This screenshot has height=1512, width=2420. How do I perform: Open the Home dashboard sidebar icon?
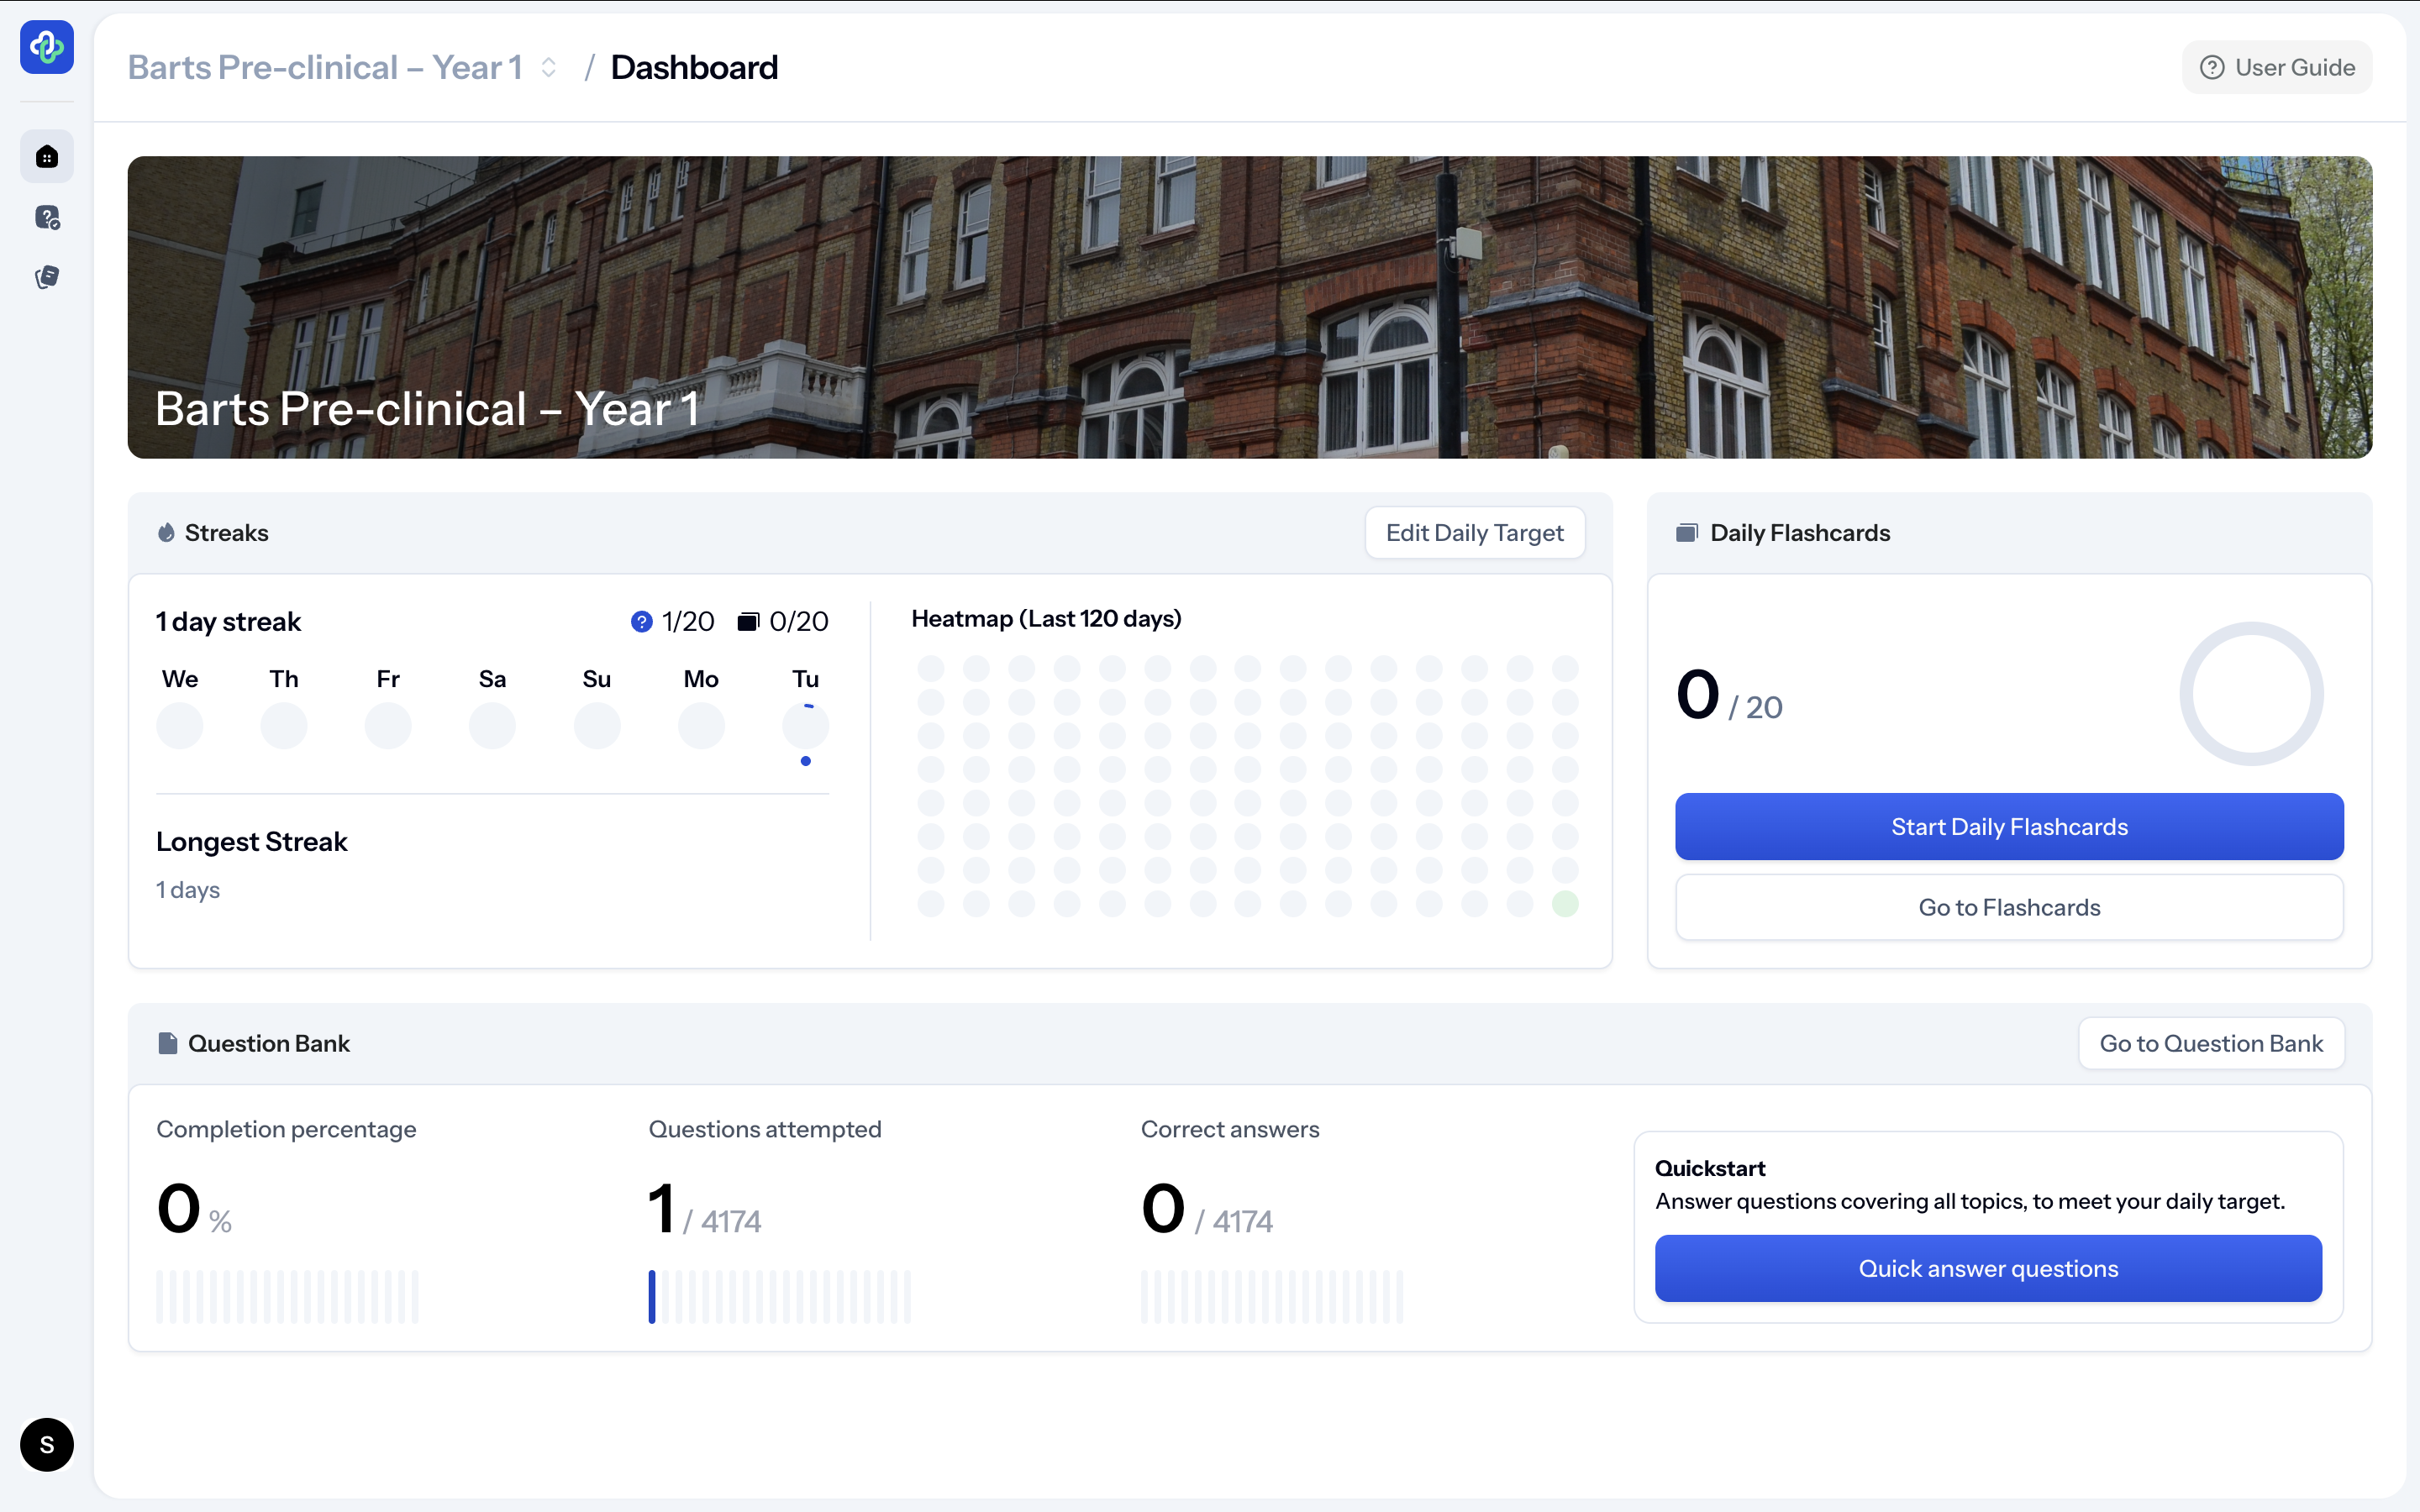point(46,157)
